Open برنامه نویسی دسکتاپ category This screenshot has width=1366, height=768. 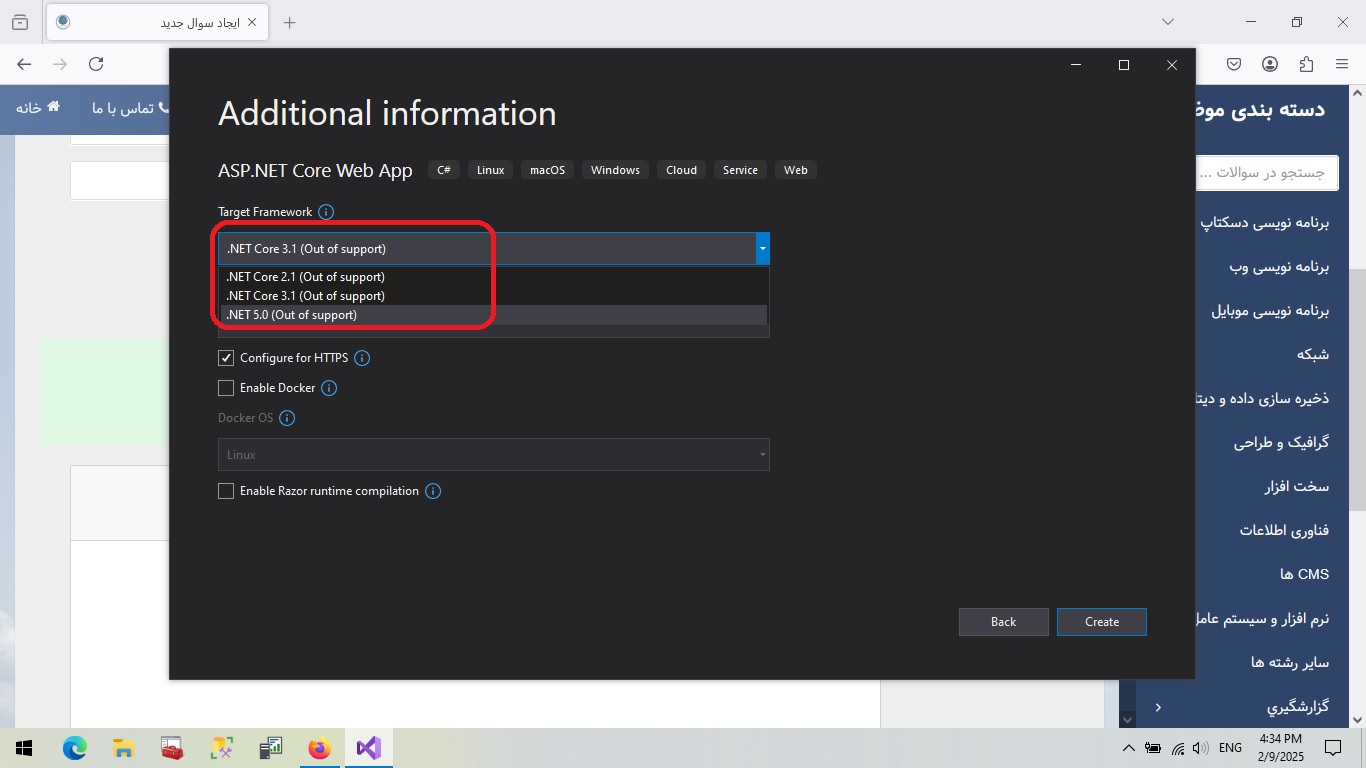pyautogui.click(x=1265, y=223)
